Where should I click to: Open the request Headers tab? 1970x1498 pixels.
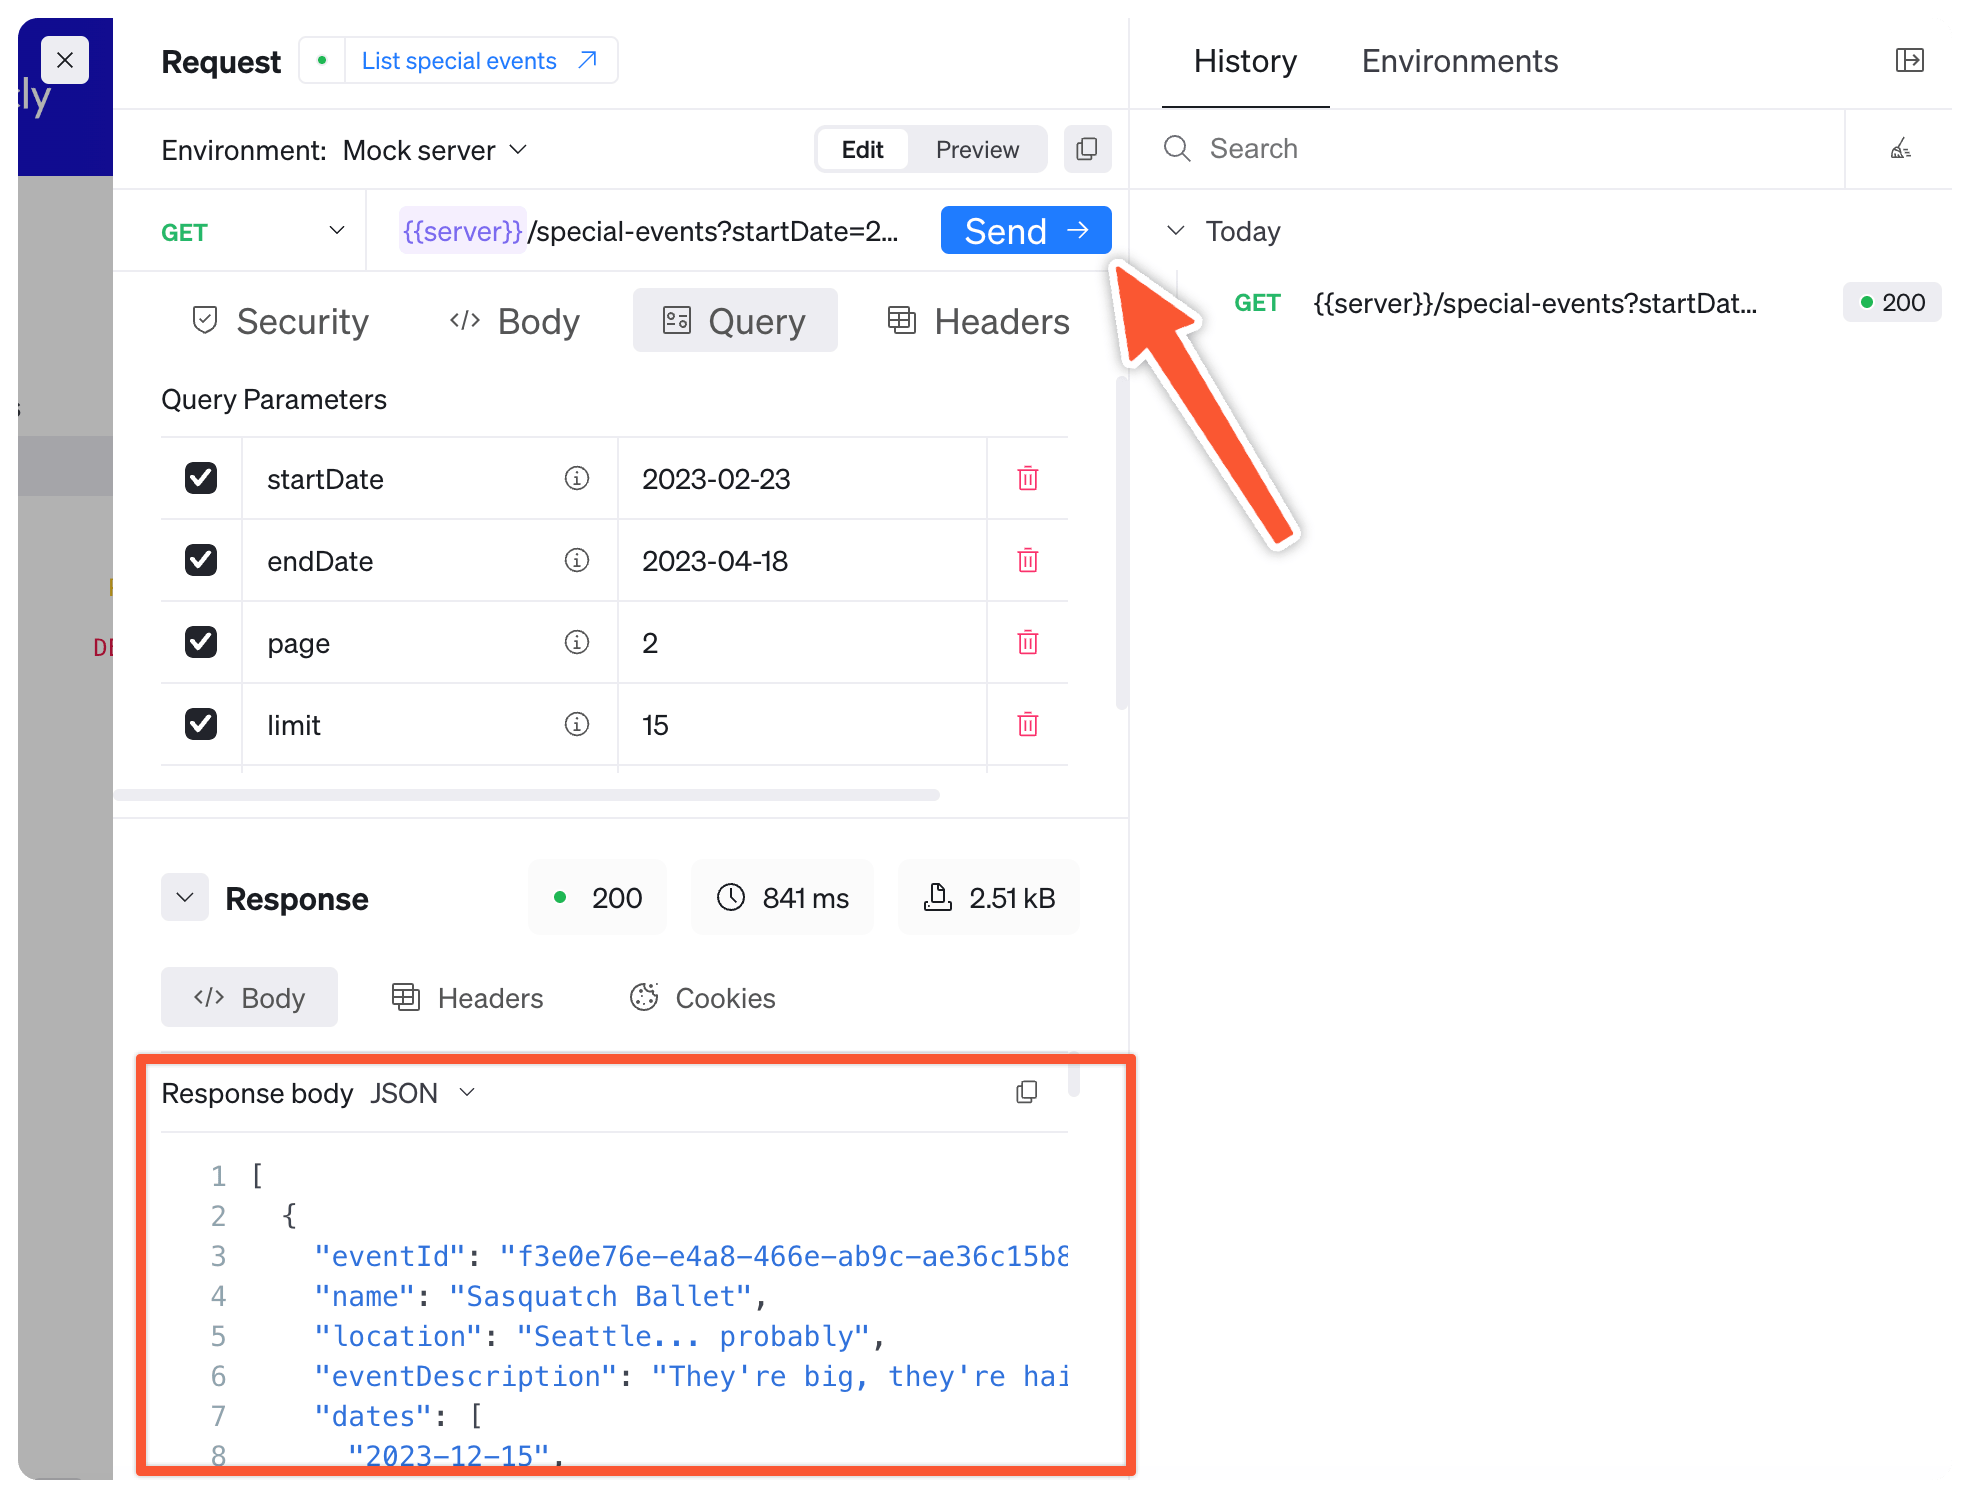pos(978,321)
